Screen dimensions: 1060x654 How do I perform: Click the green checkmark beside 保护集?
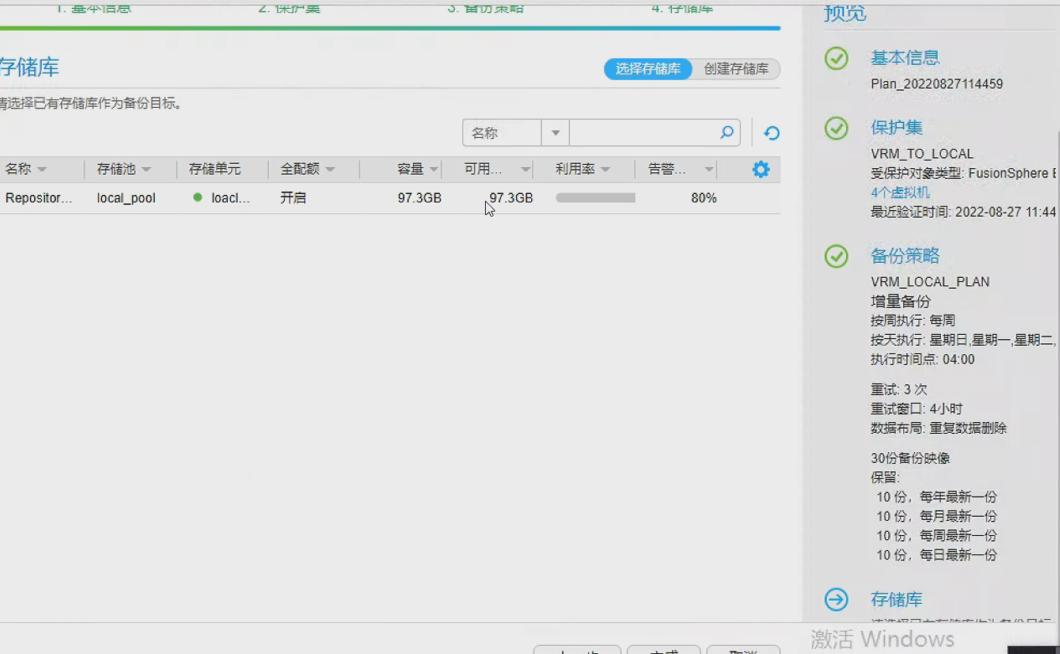coord(836,128)
